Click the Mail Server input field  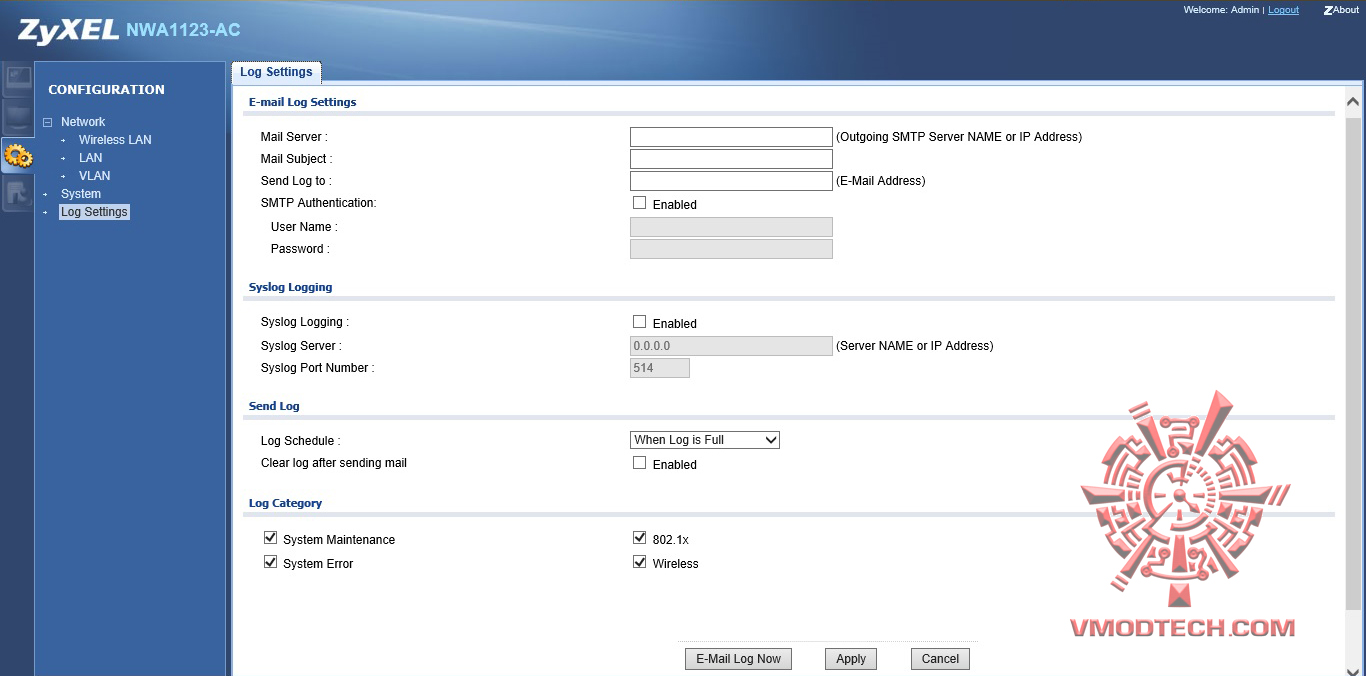pos(731,137)
